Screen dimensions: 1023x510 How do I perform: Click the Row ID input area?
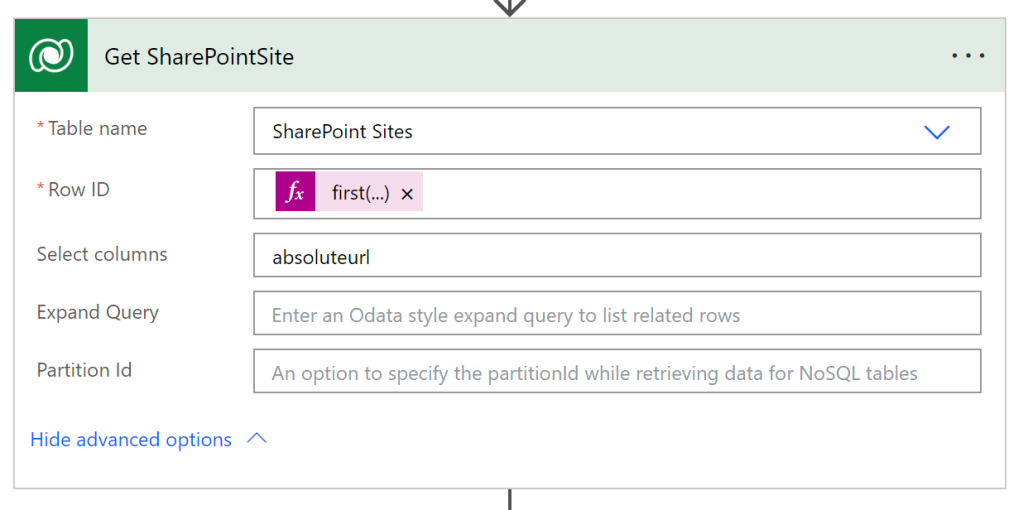point(700,193)
